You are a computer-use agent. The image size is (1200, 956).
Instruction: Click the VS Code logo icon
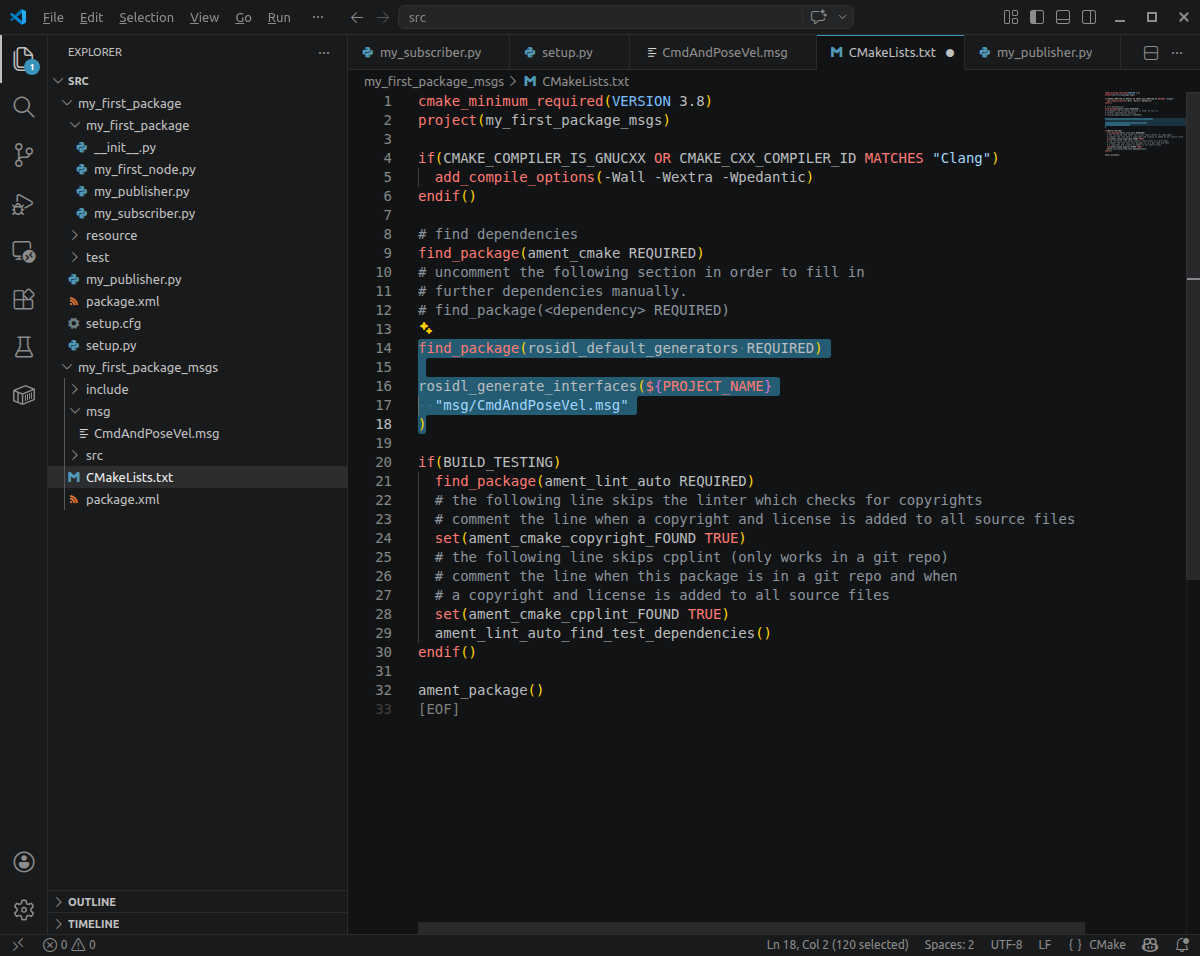click(17, 17)
